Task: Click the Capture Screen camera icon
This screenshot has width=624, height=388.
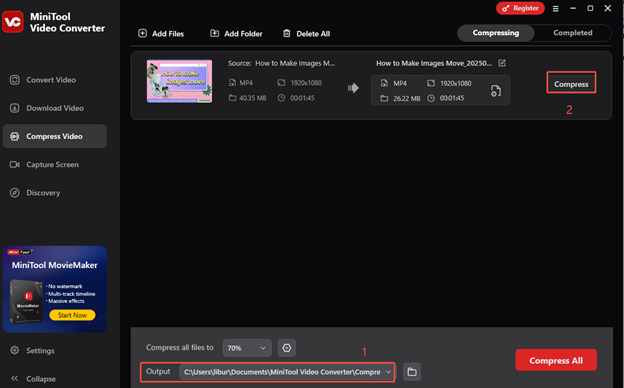Action: 15,165
